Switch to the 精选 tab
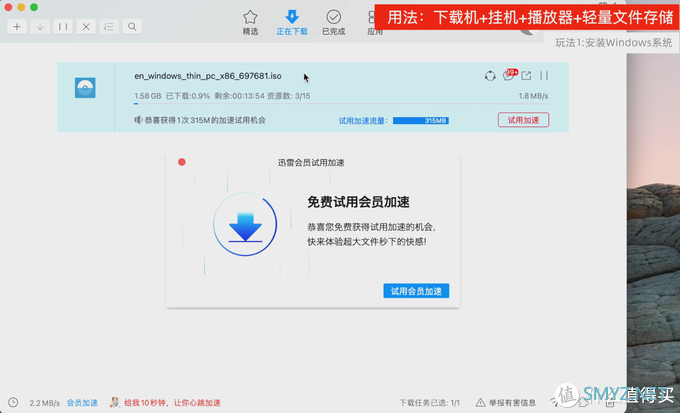This screenshot has width=680, height=413. click(250, 23)
